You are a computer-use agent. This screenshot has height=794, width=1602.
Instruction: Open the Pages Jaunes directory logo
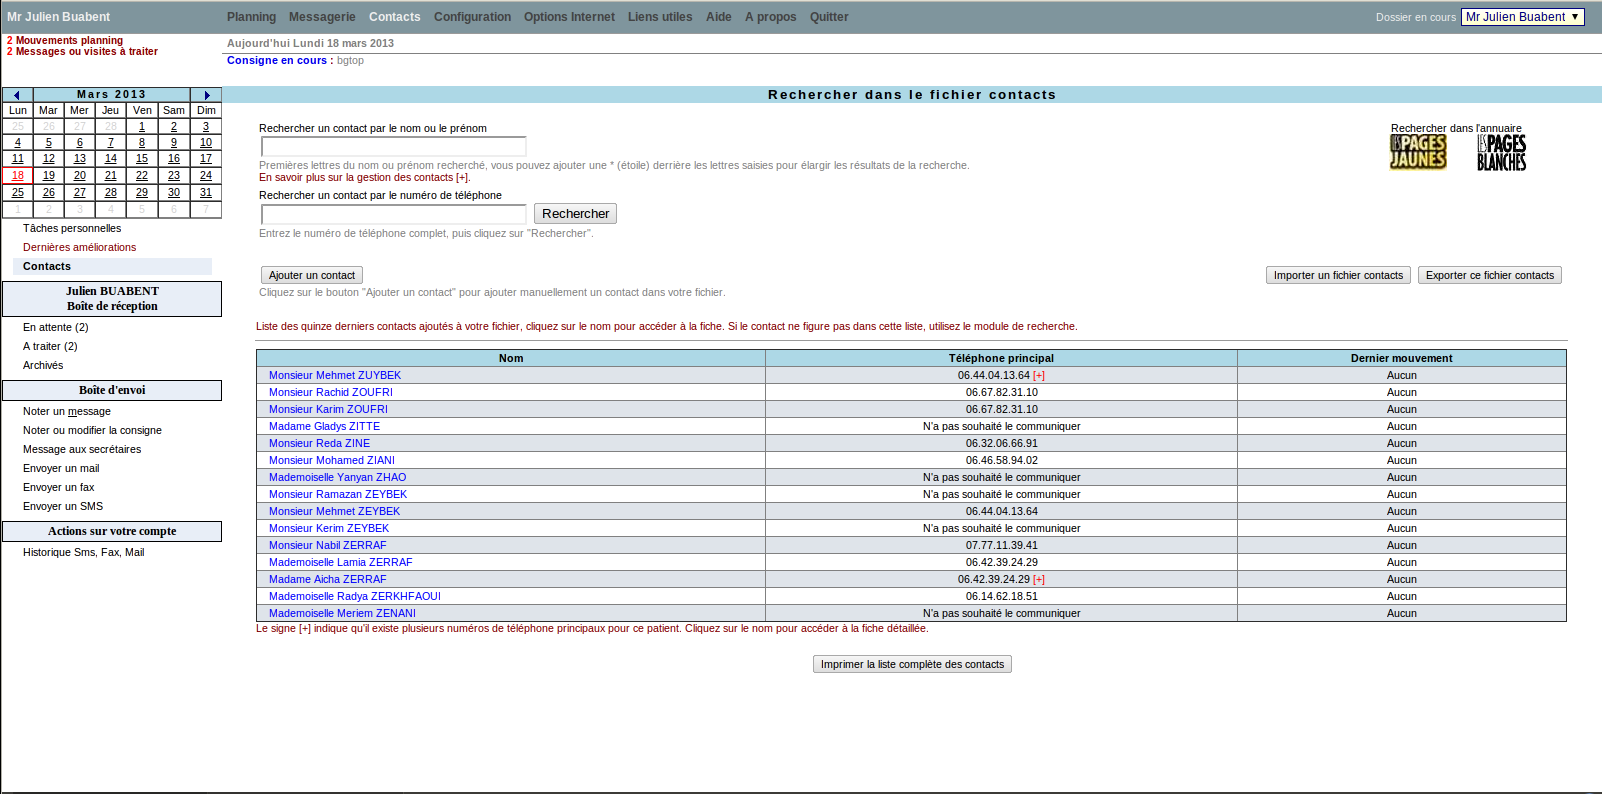click(x=1418, y=152)
